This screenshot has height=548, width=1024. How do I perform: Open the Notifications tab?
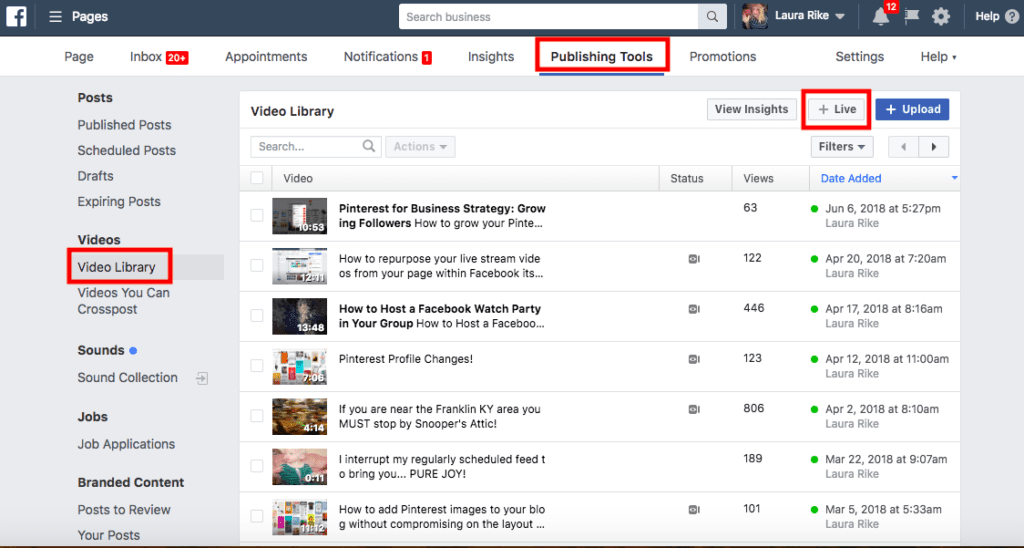pyautogui.click(x=387, y=57)
